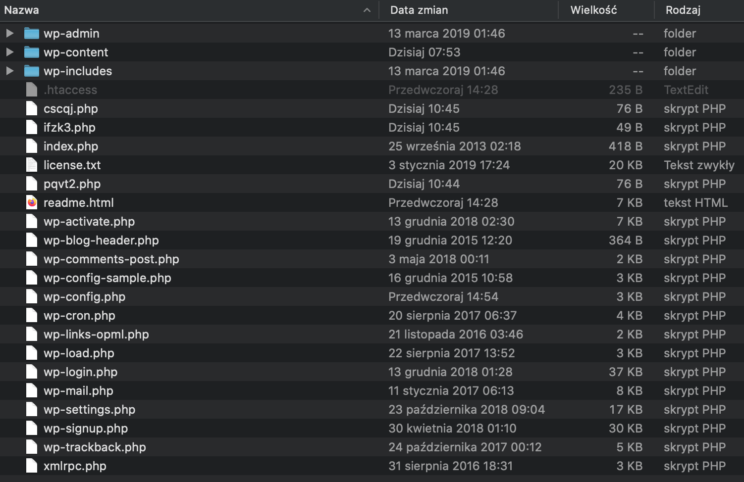Select the pqvt2.php file row
The height and width of the screenshot is (482, 744).
coord(372,184)
